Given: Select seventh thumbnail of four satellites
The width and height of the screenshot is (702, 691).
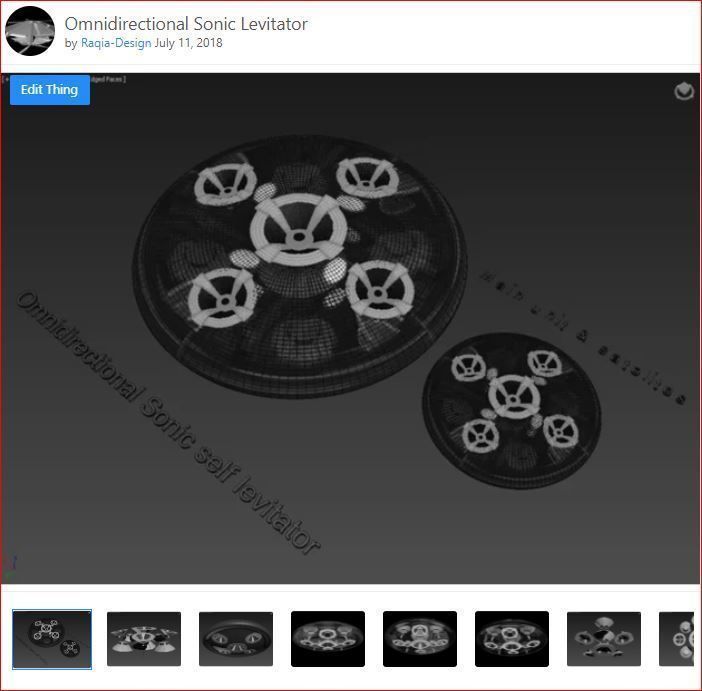Looking at the screenshot, I should [604, 639].
